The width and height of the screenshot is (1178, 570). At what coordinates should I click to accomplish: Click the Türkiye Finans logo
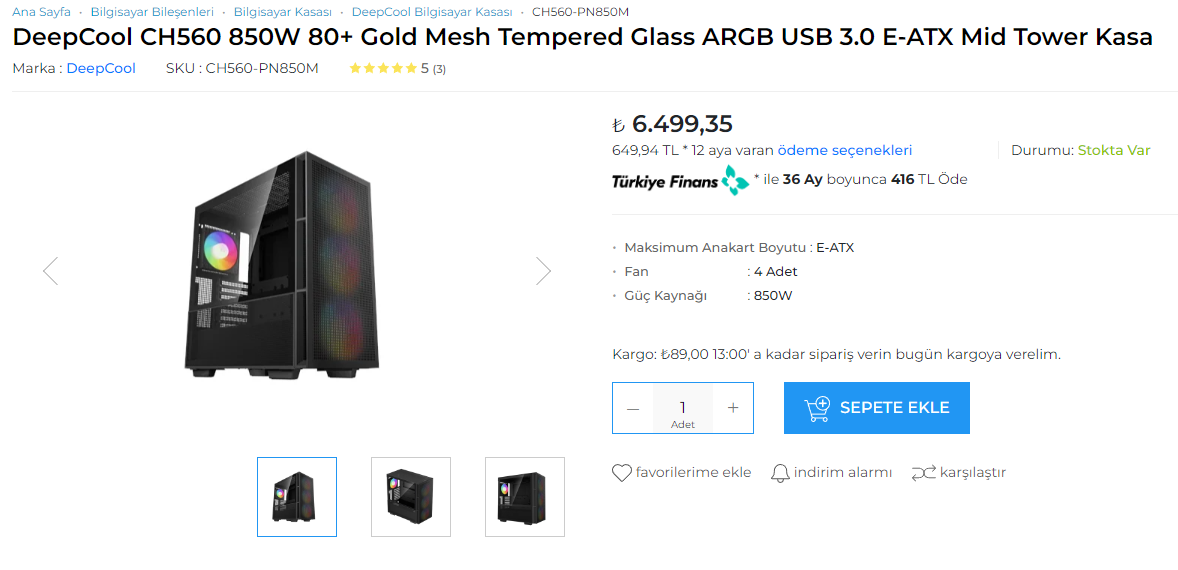pos(680,180)
